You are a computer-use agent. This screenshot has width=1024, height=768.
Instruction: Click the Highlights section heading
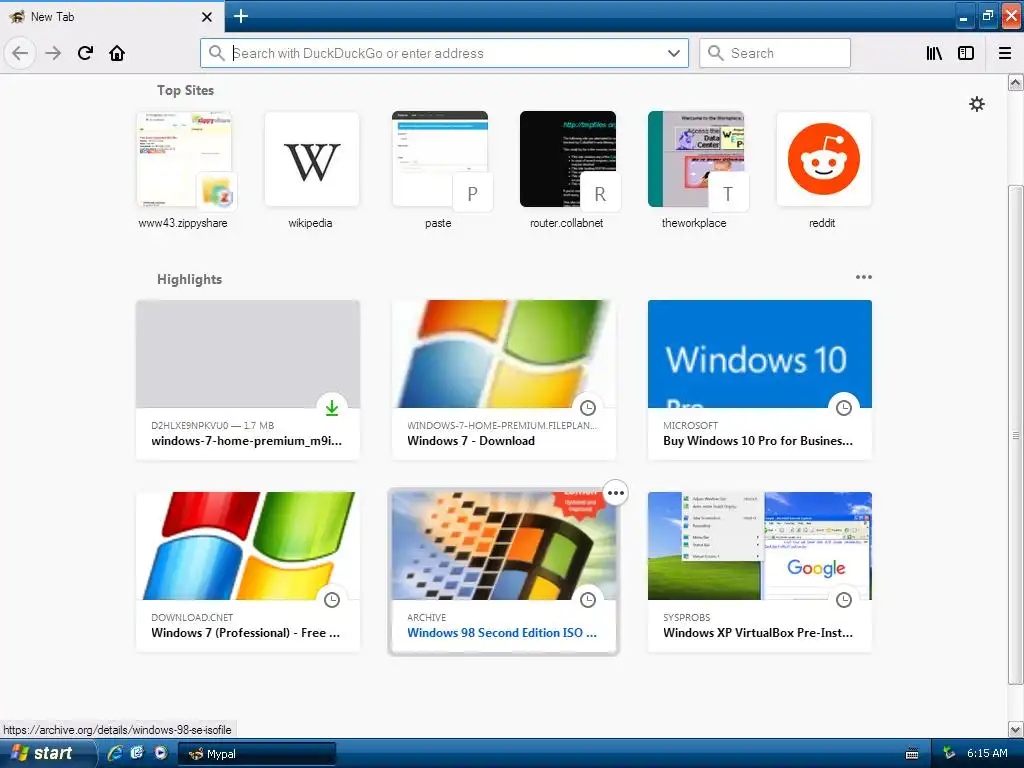(189, 280)
